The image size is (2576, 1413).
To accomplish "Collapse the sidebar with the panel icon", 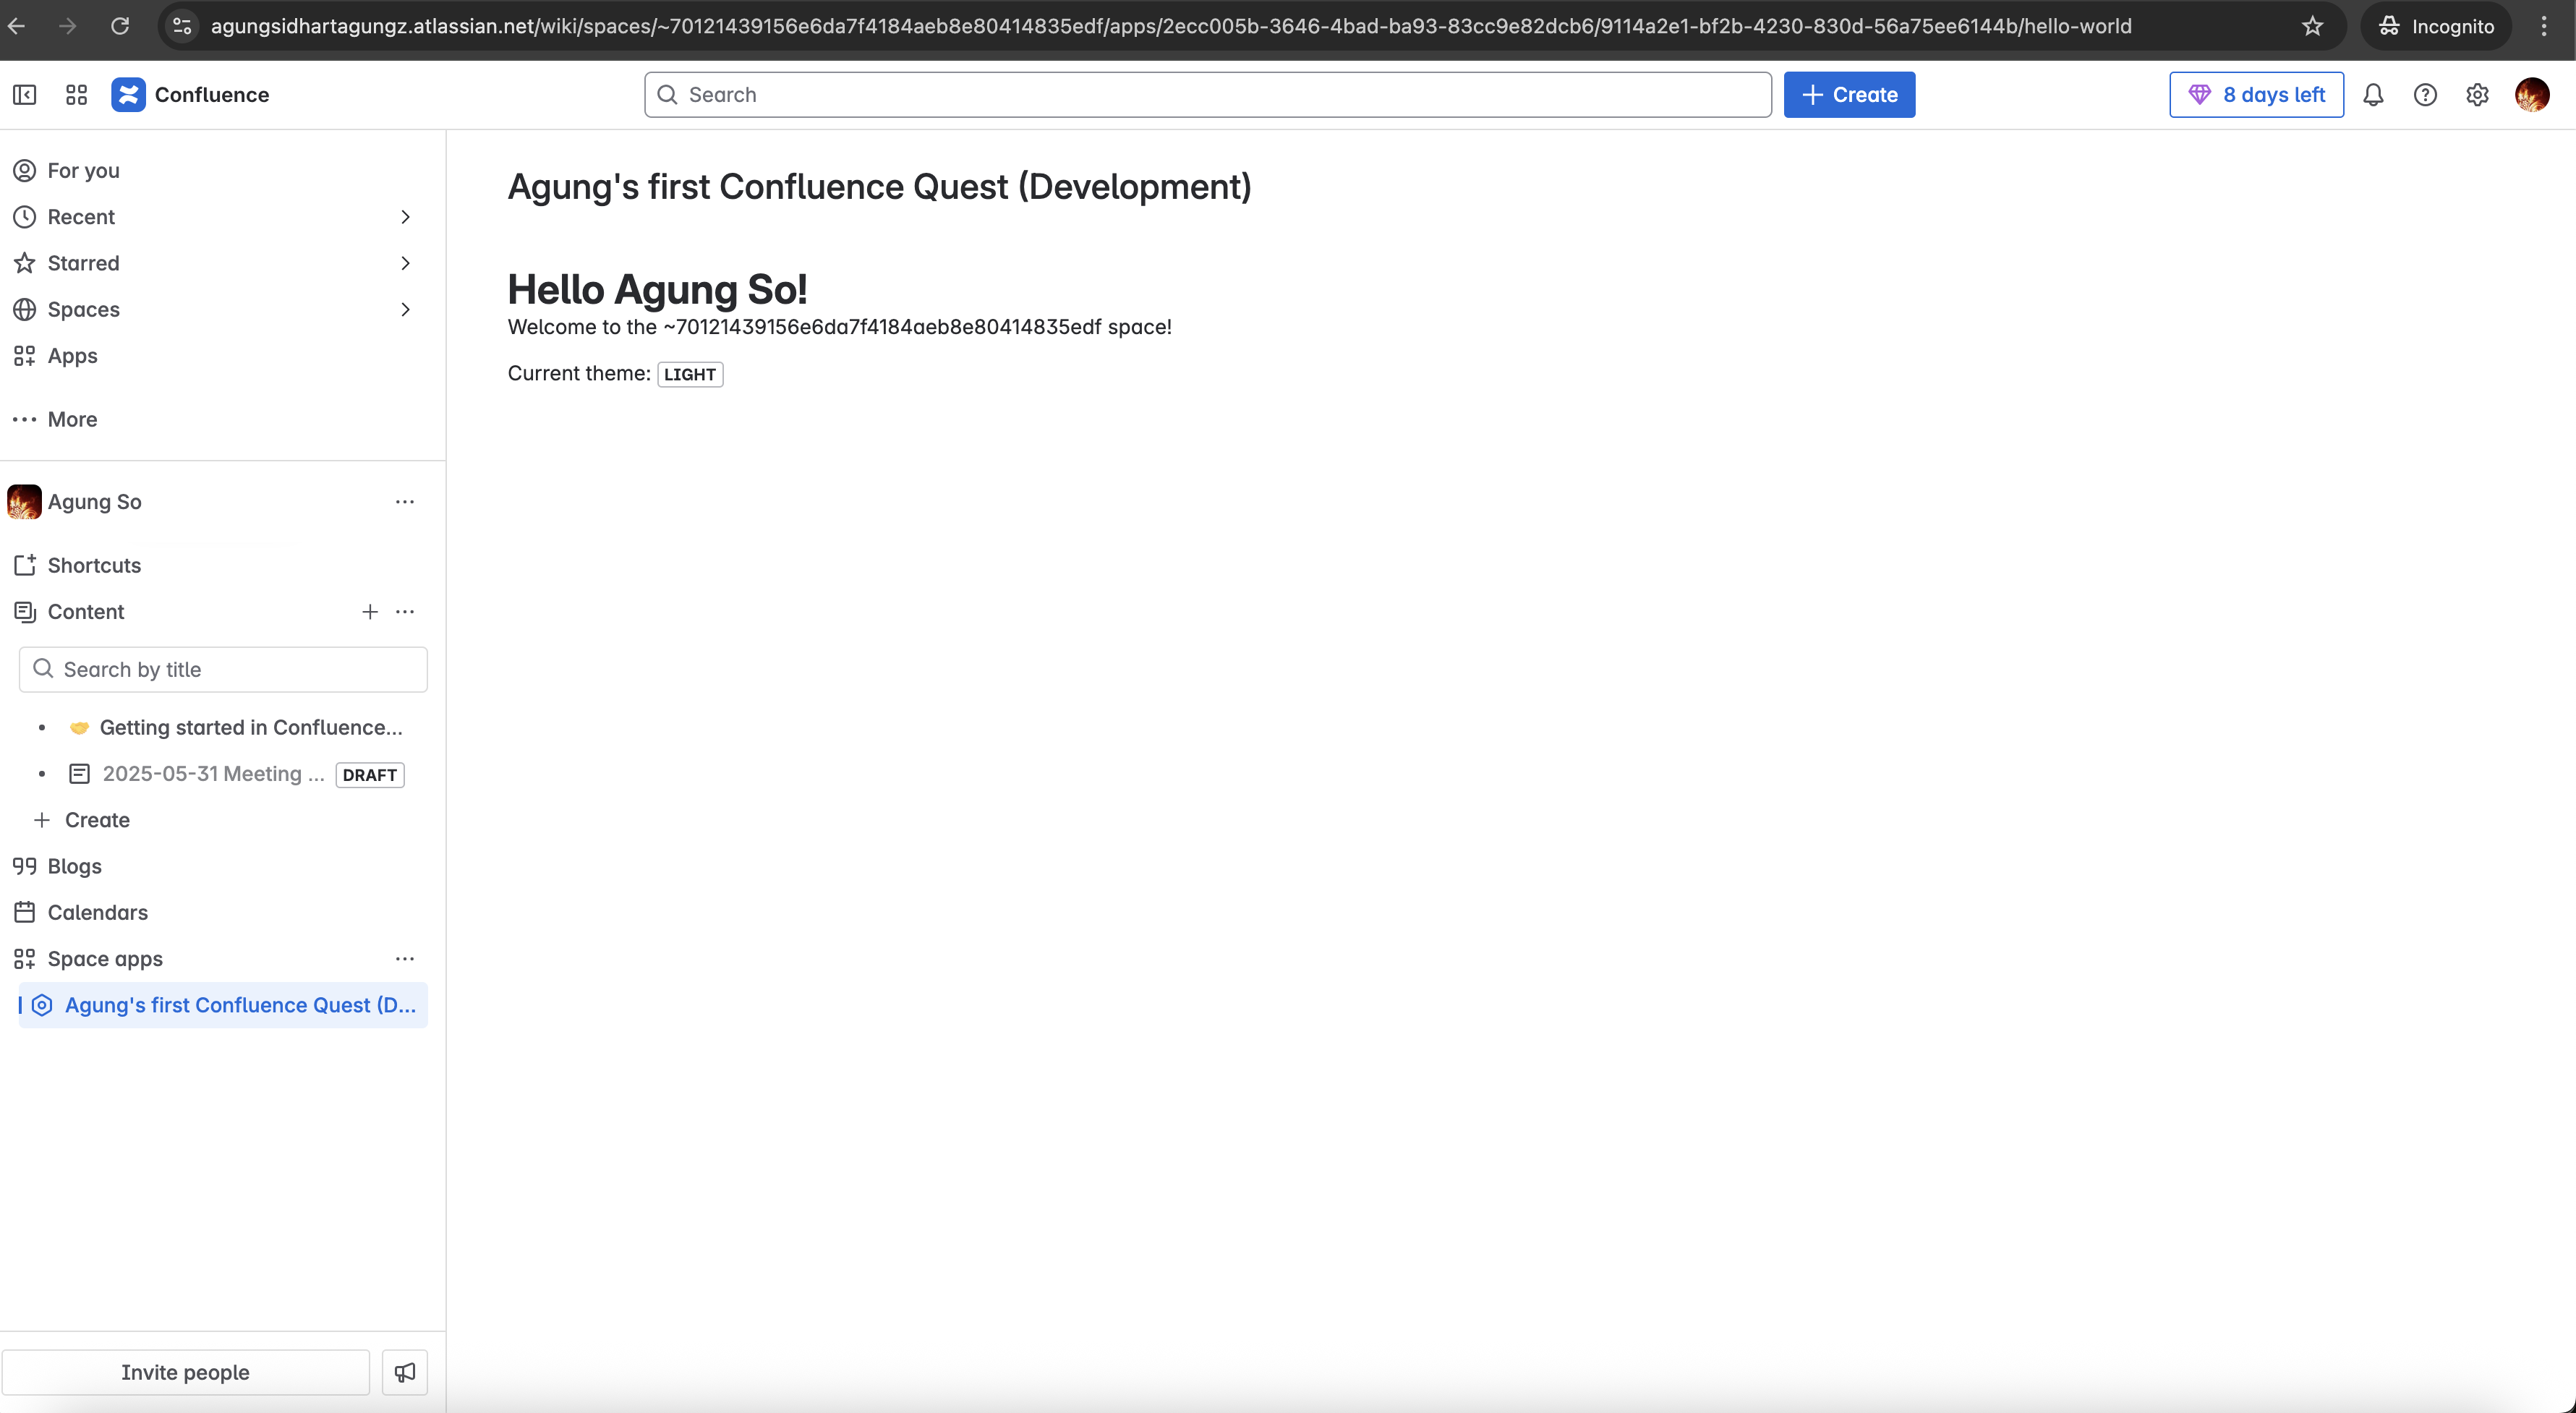I will 25,95.
